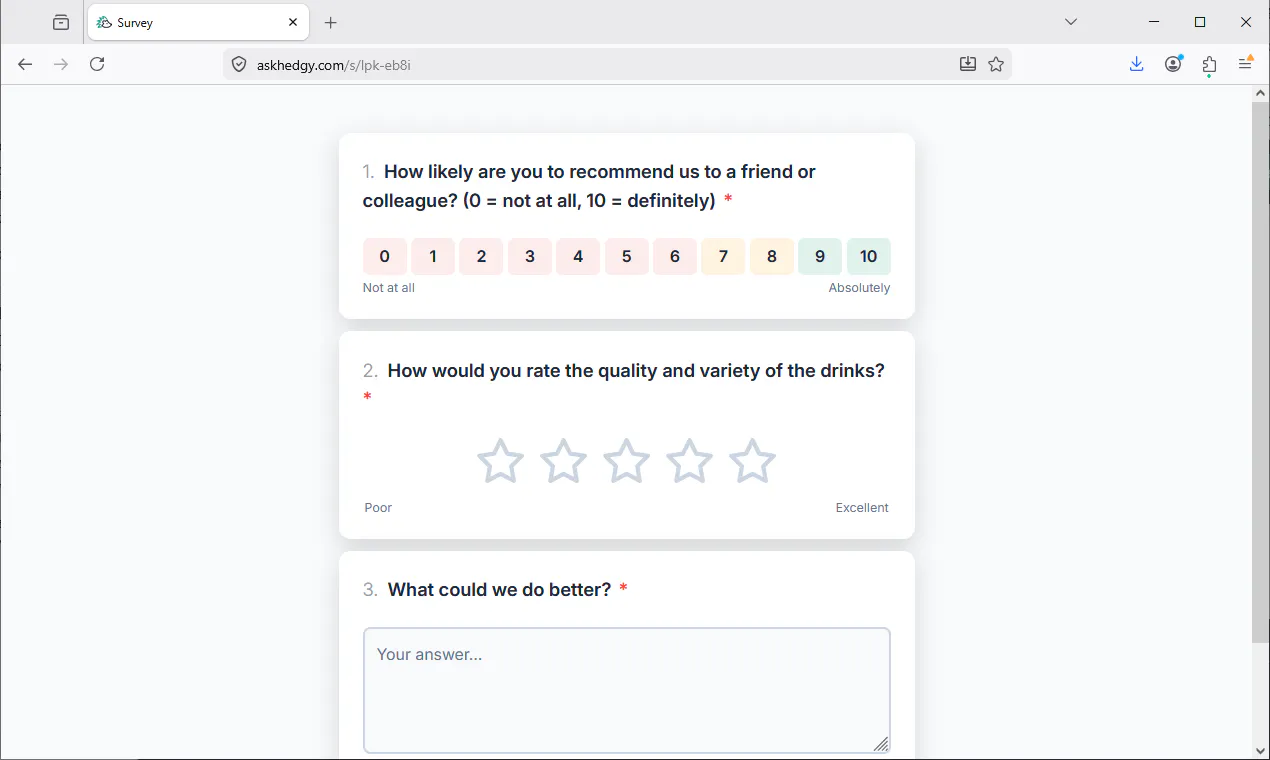The image size is (1270, 760).
Task: Select score 0 Not at all
Action: [384, 257]
